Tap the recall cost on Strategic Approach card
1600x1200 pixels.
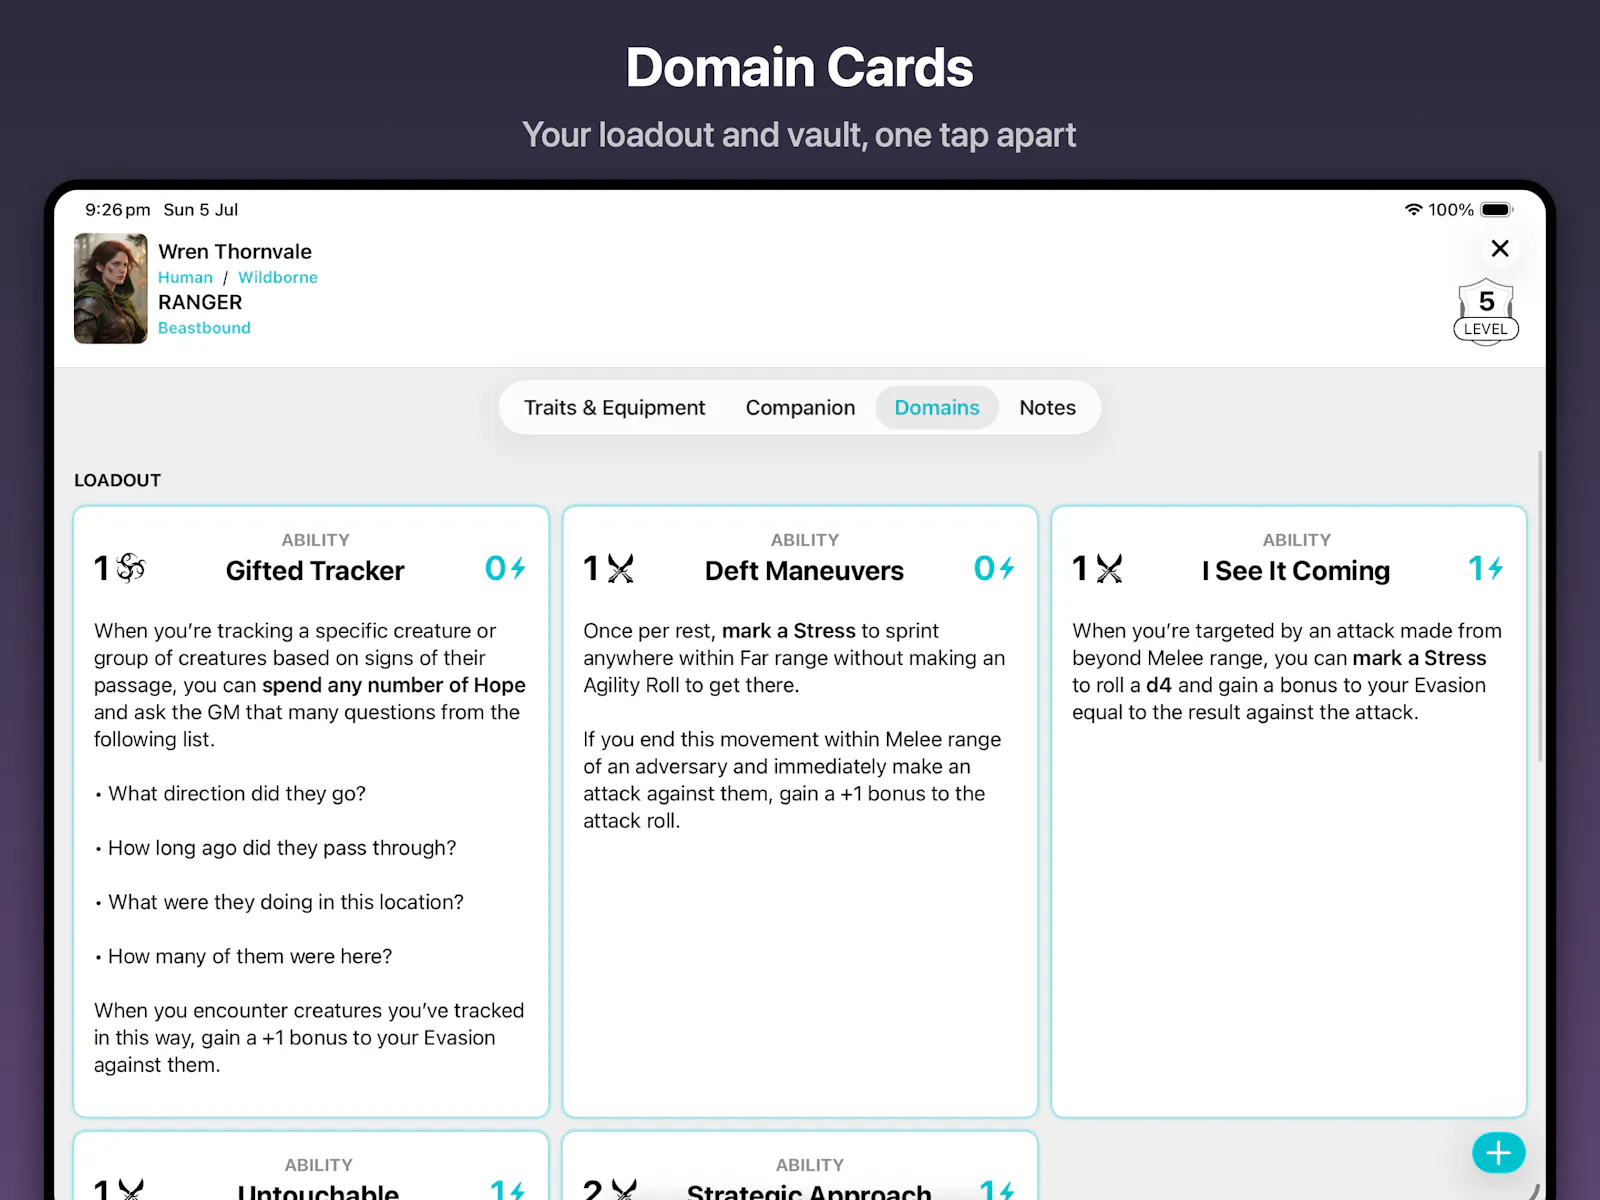pyautogui.click(x=998, y=1189)
